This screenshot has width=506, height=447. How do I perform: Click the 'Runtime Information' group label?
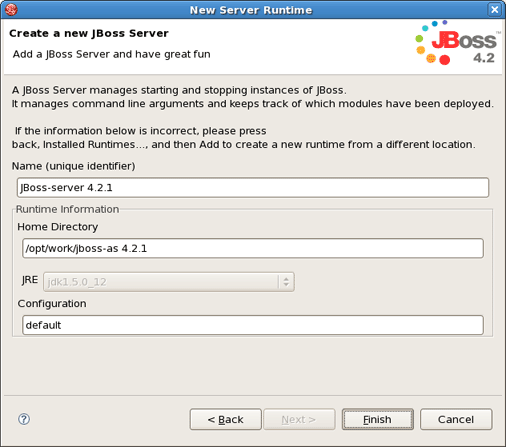pos(67,209)
